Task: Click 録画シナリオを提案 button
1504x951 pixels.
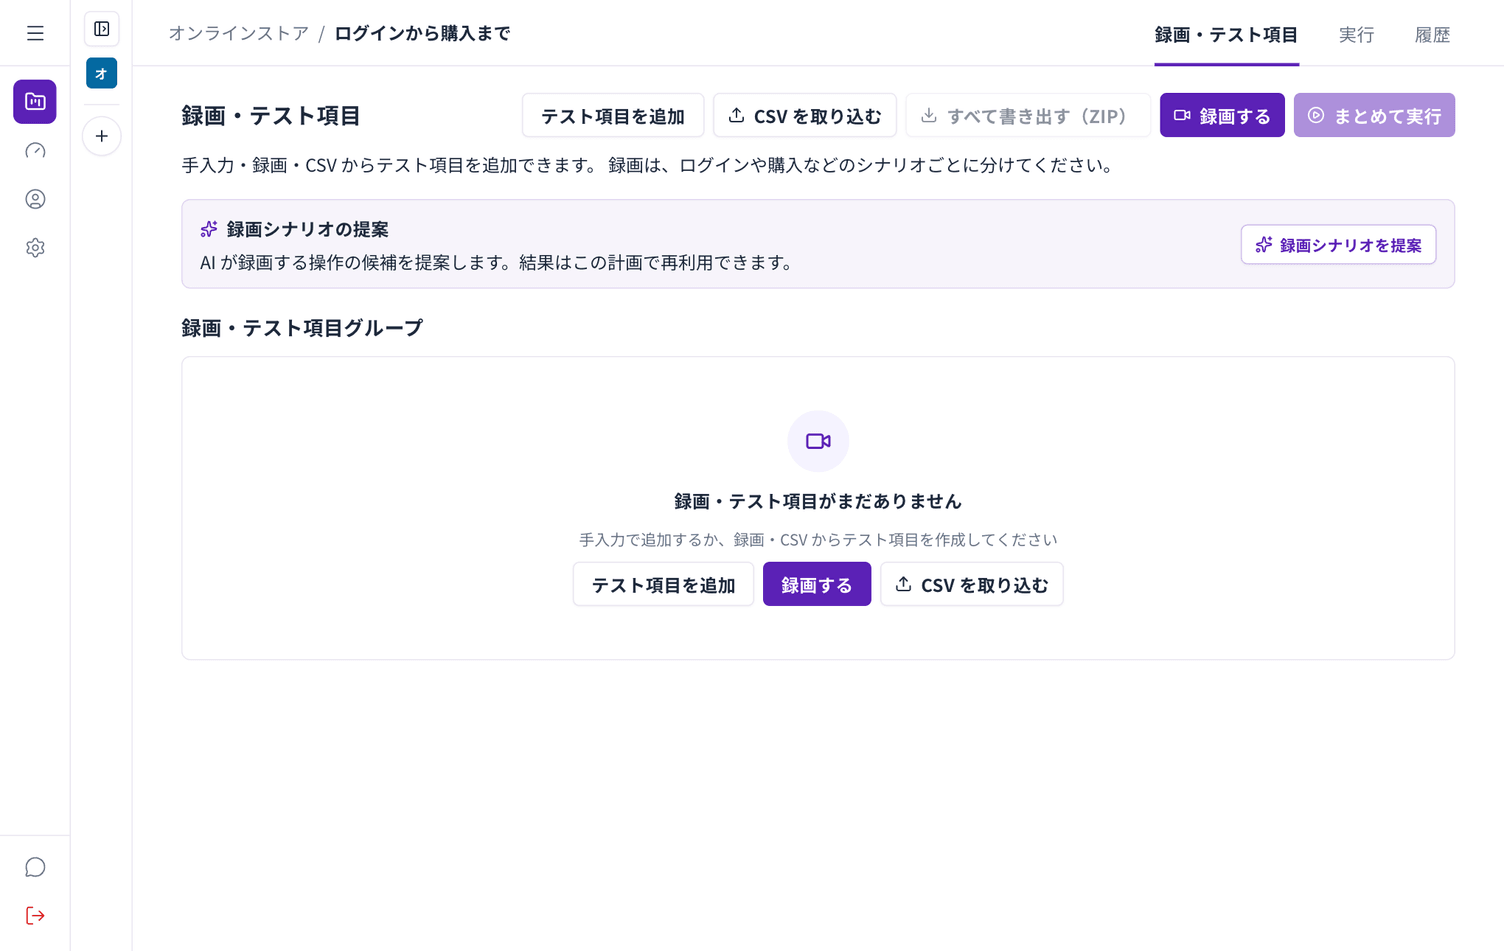Action: [x=1338, y=244]
